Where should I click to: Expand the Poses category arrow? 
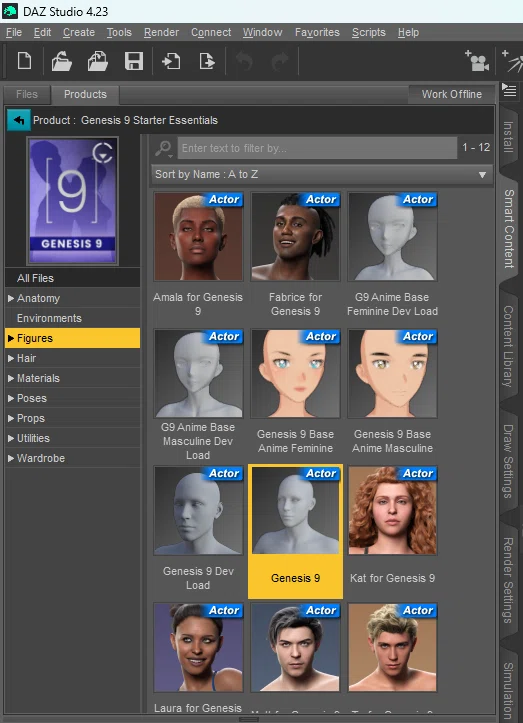pyautogui.click(x=11, y=398)
